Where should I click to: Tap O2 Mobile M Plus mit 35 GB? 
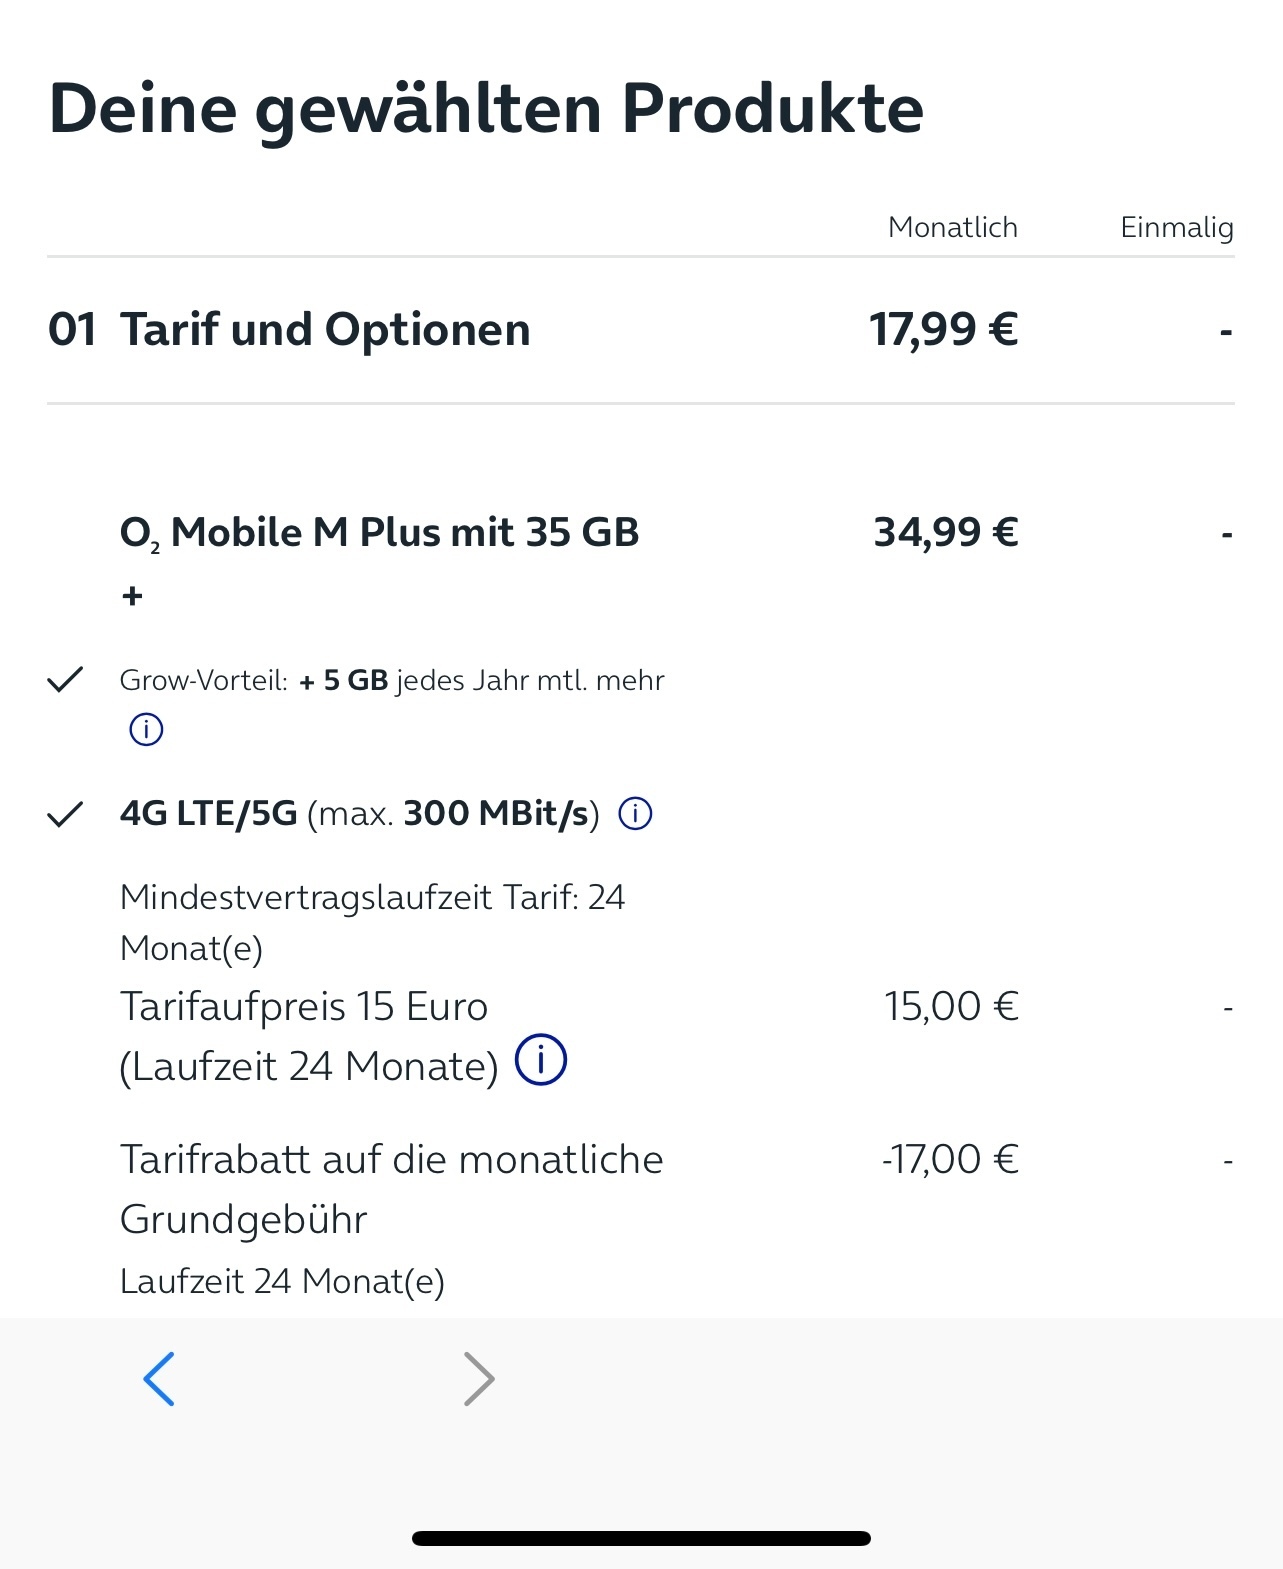[x=379, y=533]
